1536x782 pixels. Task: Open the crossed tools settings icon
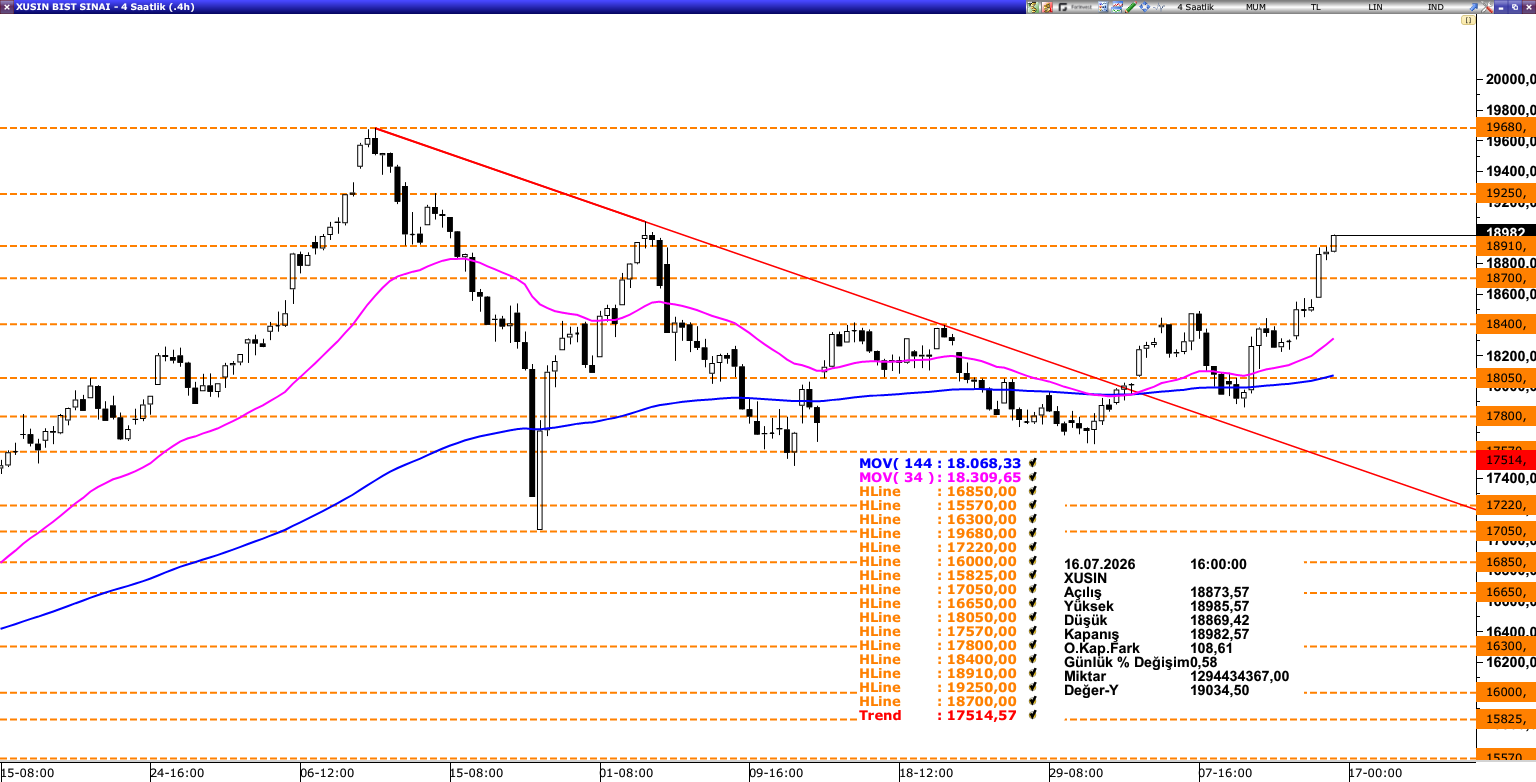pyautogui.click(x=1487, y=7)
